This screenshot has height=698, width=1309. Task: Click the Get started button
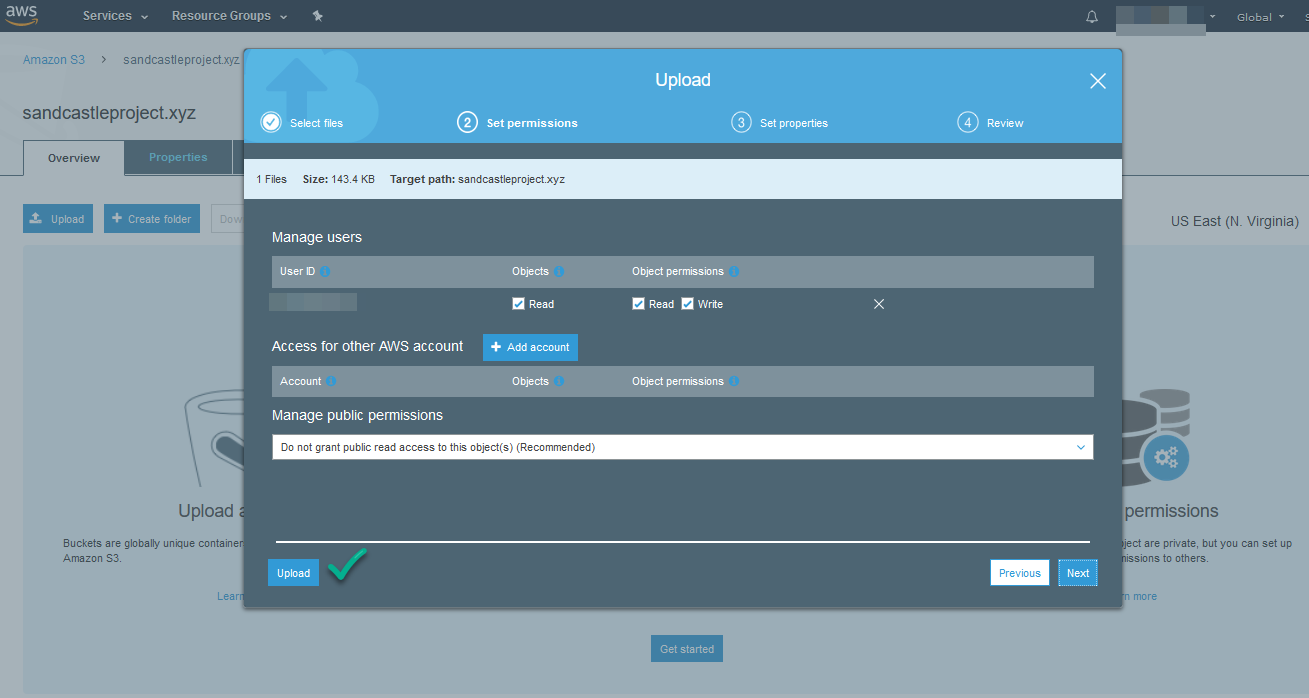[x=687, y=649]
